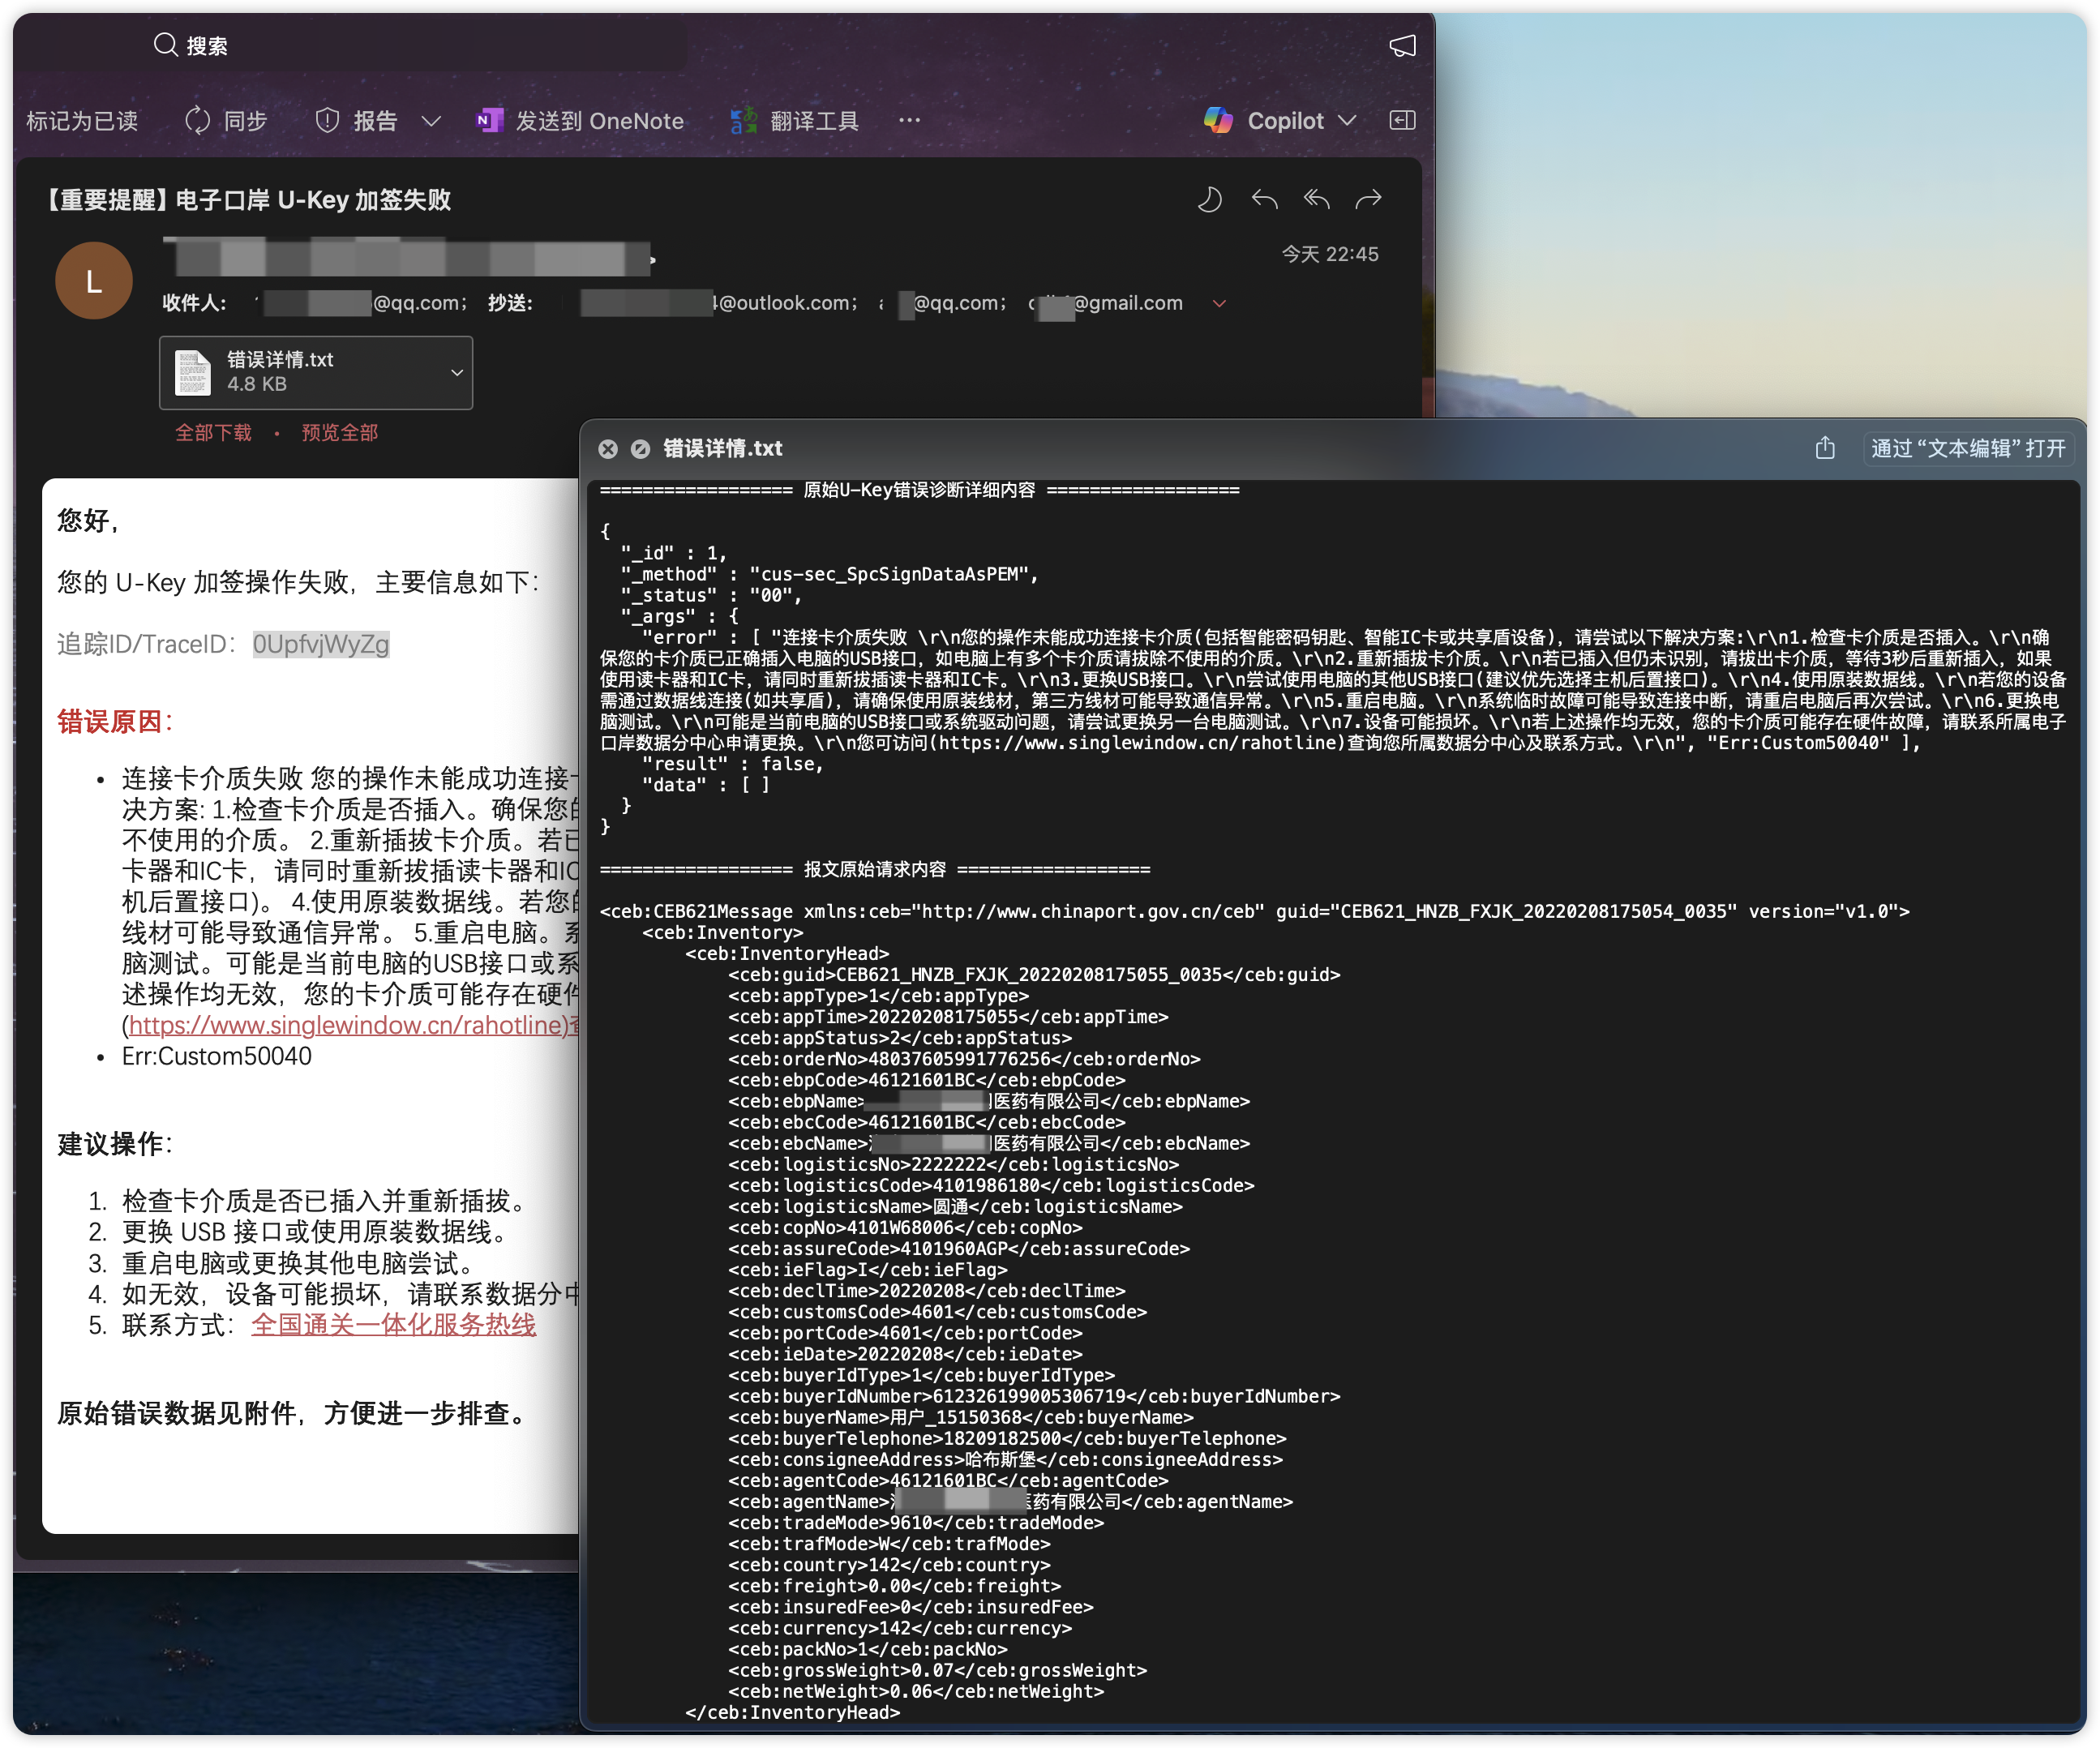The height and width of the screenshot is (1748, 2100).
Task: Click the reply-all double arrow icon
Action: (1316, 199)
